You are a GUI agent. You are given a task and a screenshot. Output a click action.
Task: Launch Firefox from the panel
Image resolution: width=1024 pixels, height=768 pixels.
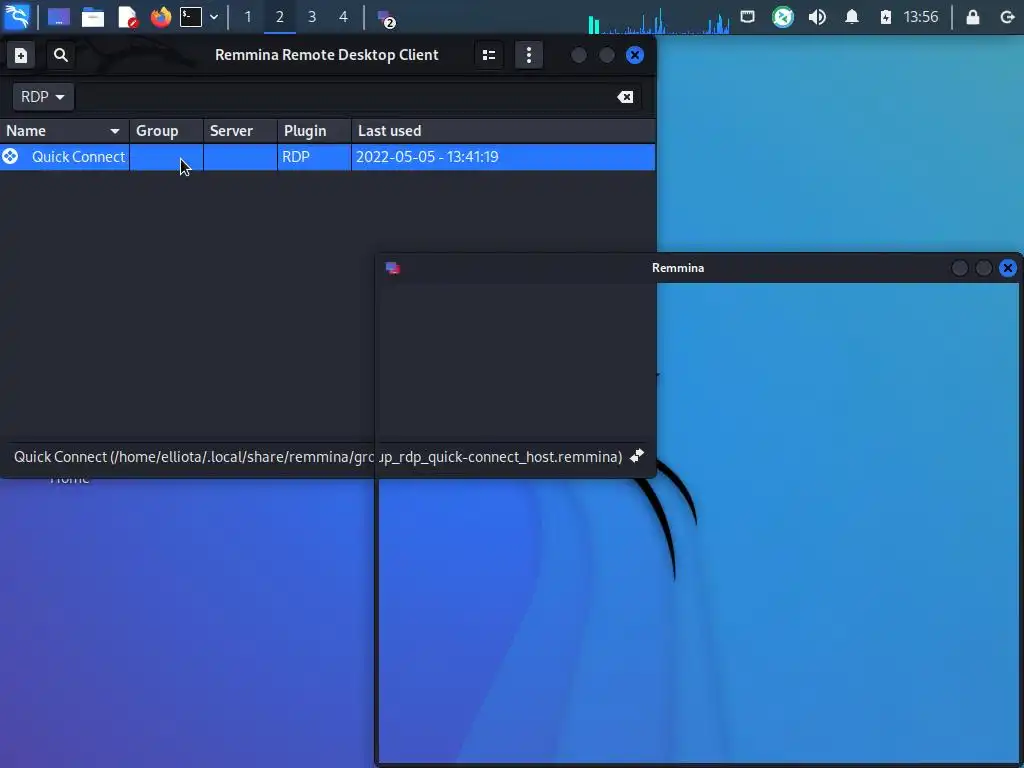pyautogui.click(x=161, y=17)
